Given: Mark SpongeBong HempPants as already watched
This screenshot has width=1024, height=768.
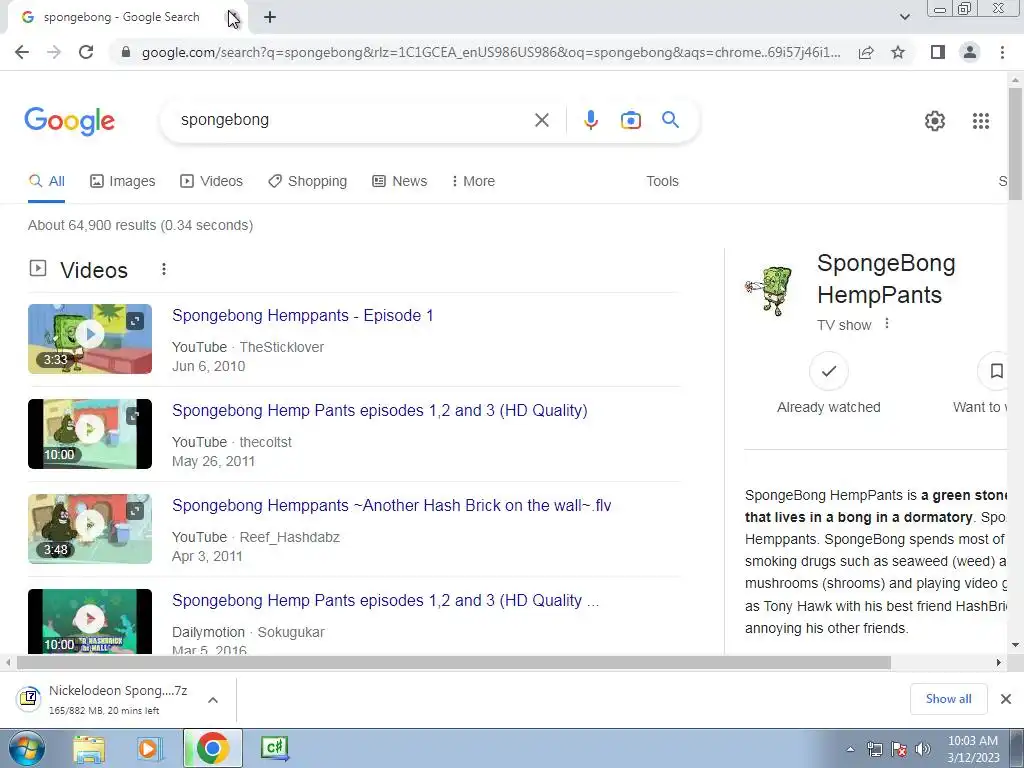Looking at the screenshot, I should point(829,371).
